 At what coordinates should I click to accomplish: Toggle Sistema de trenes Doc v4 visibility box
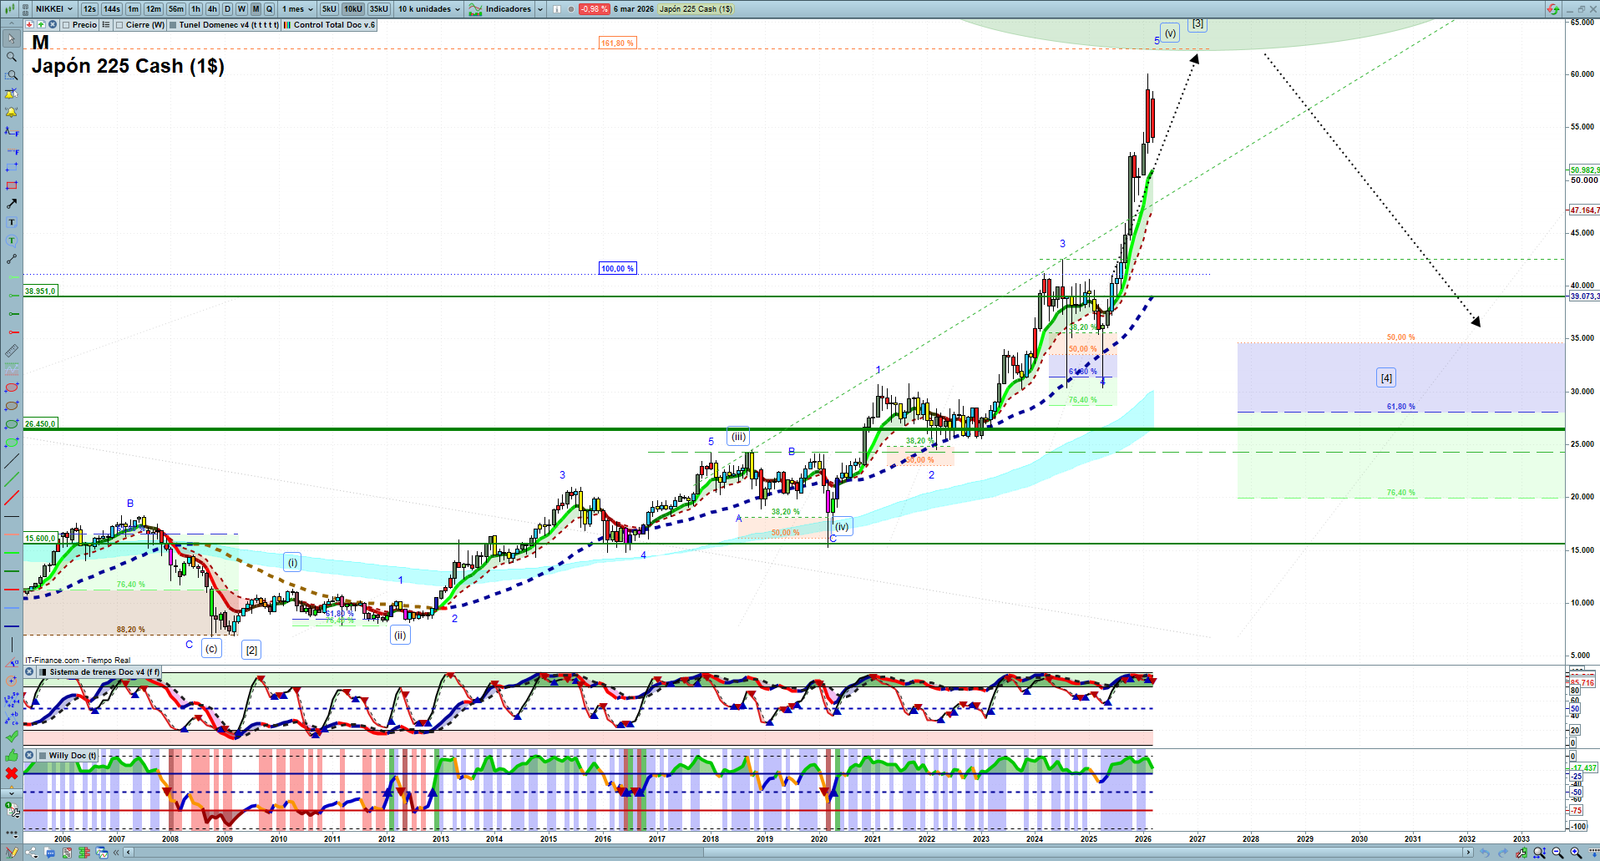pyautogui.click(x=43, y=672)
